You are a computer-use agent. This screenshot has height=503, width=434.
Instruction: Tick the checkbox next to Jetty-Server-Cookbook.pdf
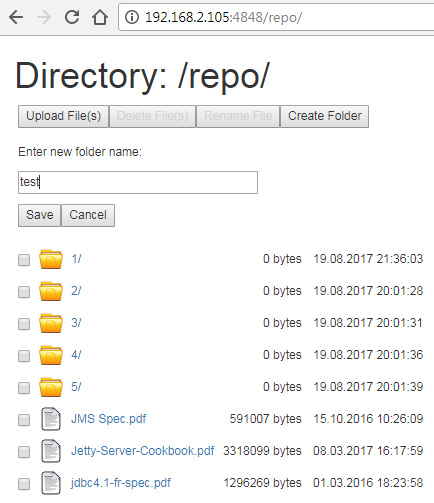24,452
